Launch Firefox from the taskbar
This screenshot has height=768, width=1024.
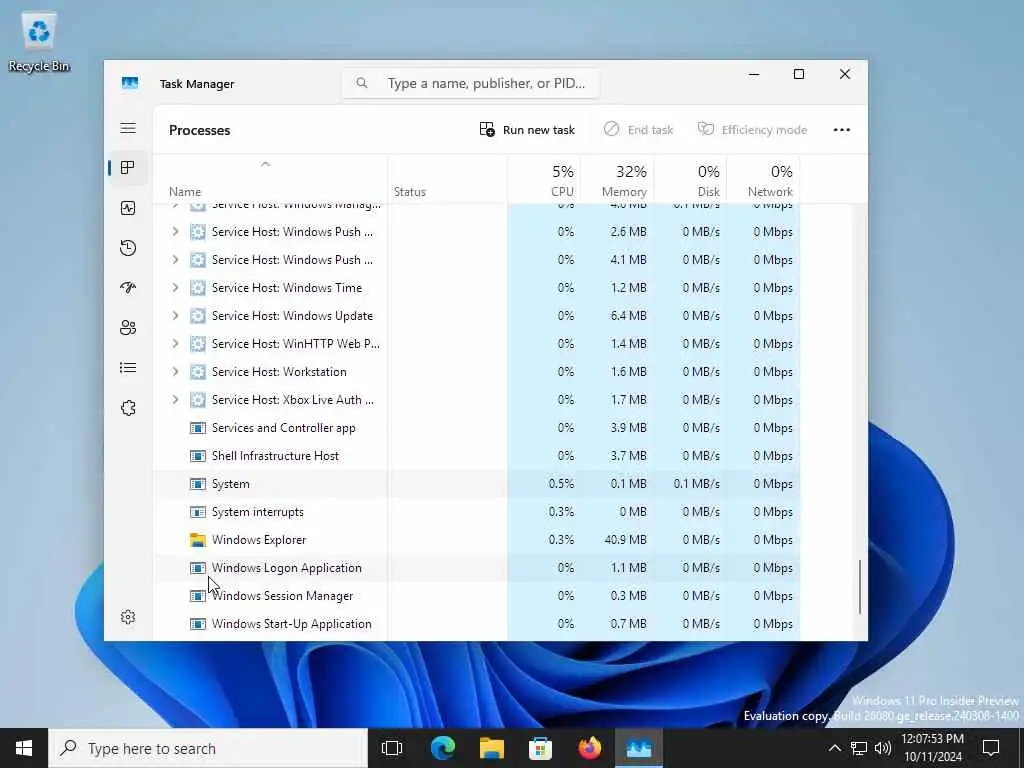(x=590, y=748)
